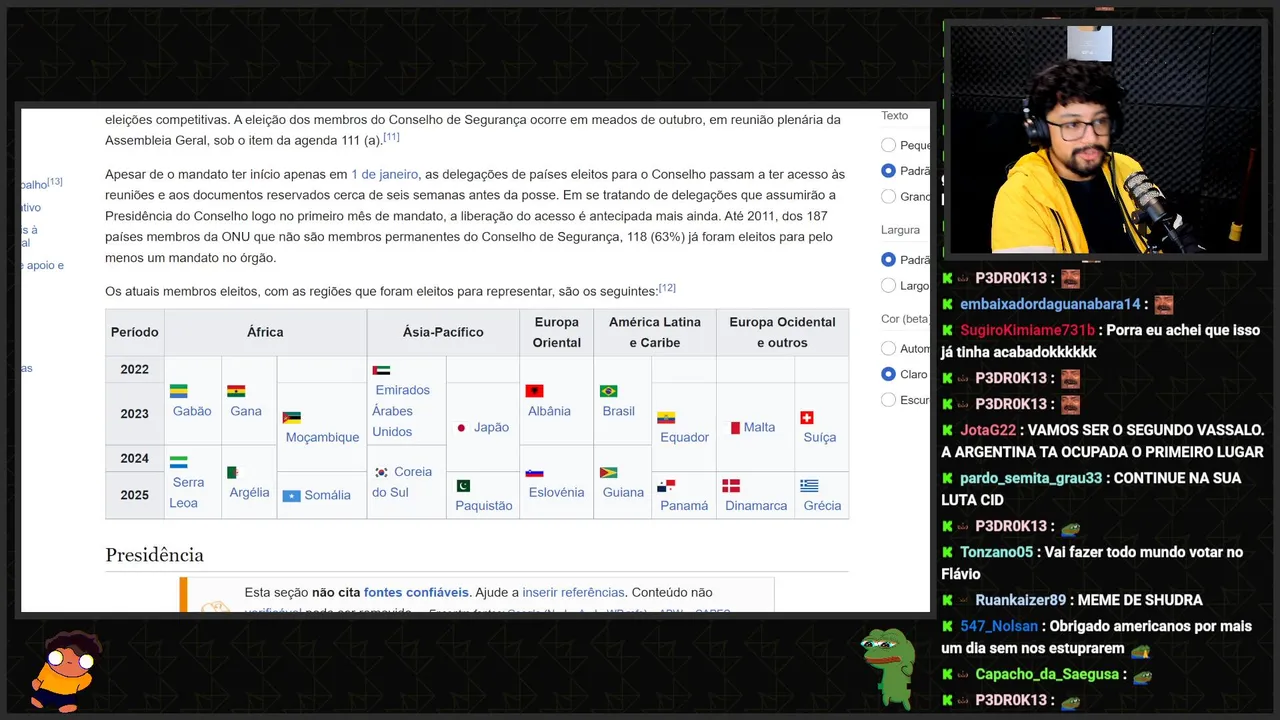Click the United Arab Emirates flag icon

point(381,370)
